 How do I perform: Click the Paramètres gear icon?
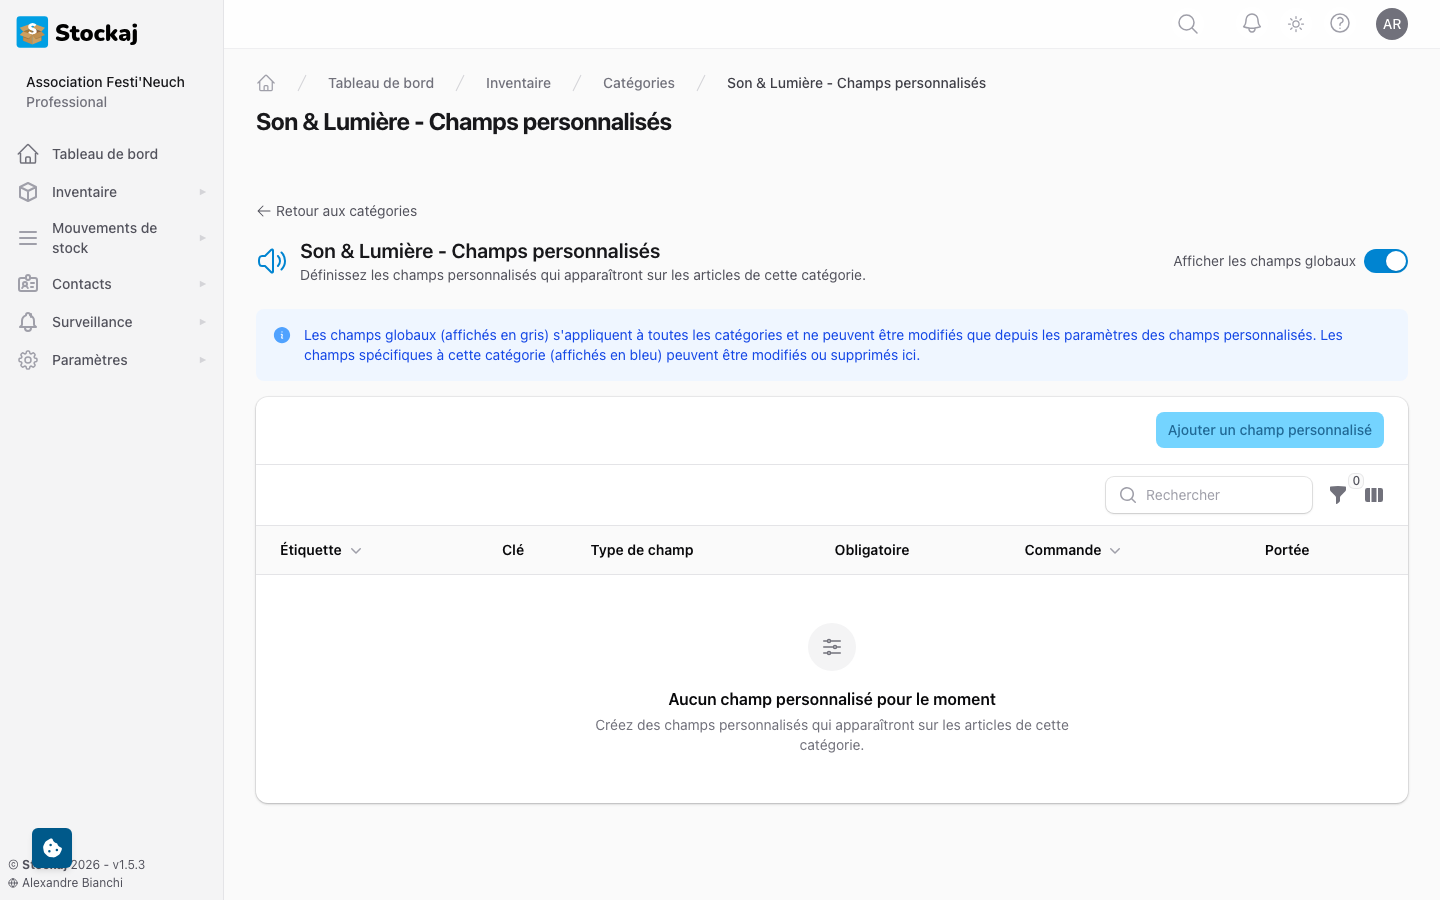point(28,360)
